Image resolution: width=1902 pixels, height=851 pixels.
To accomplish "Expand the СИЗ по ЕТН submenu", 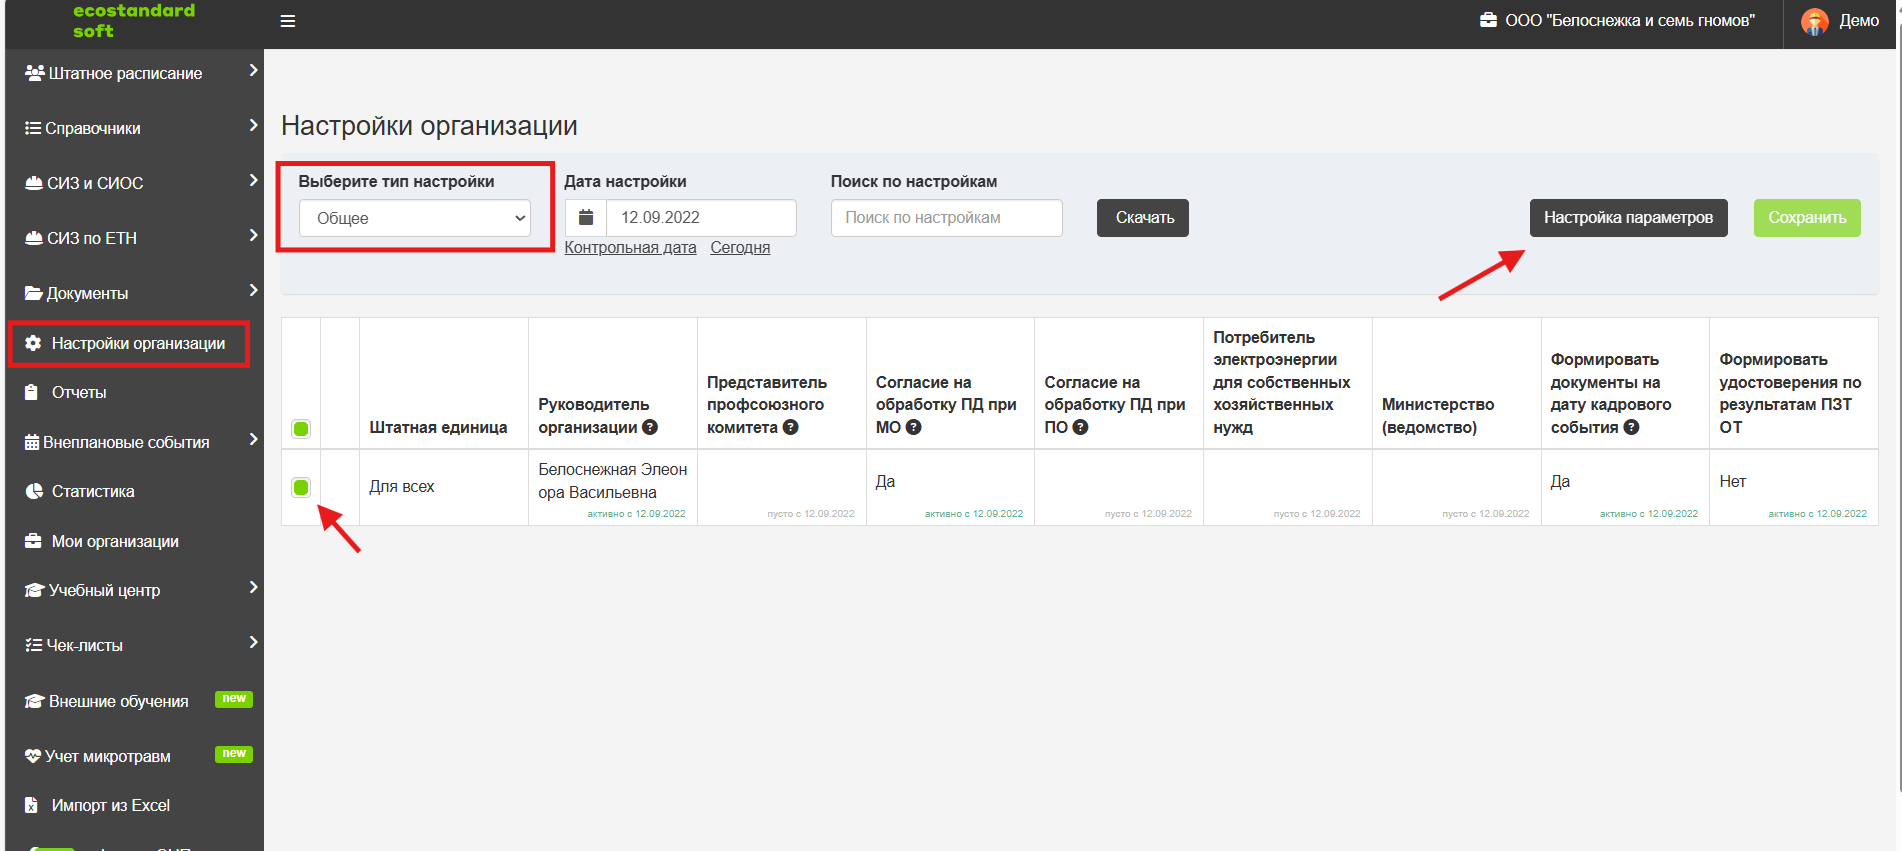I will point(134,238).
